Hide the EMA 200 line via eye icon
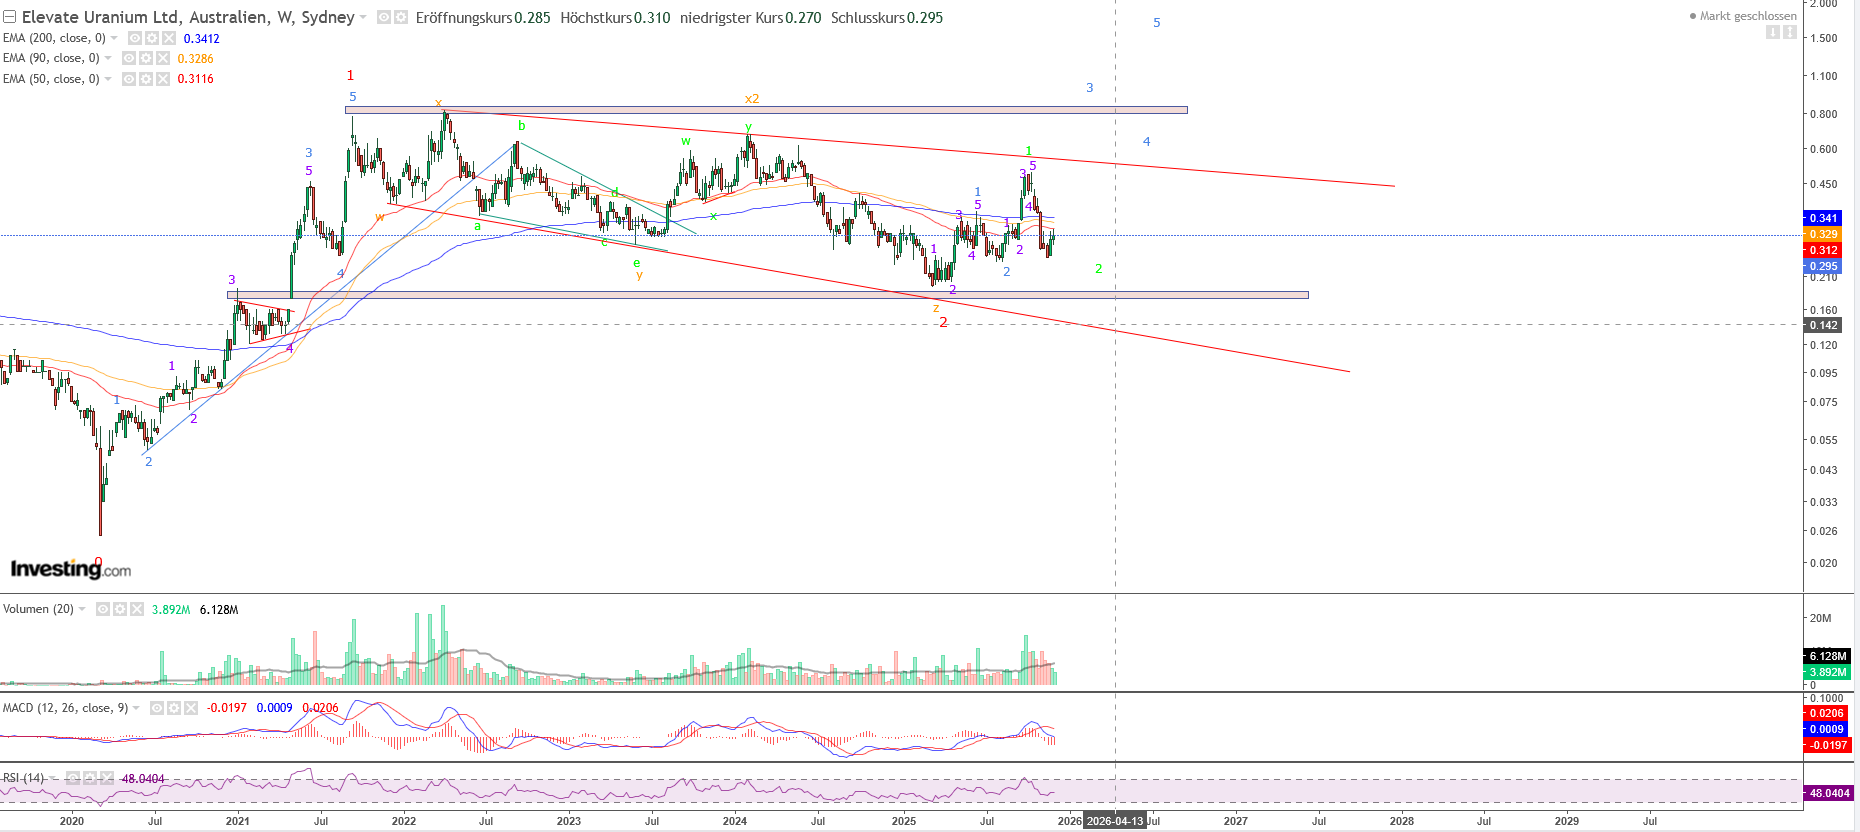Viewport: 1860px width, 832px height. pyautogui.click(x=135, y=38)
